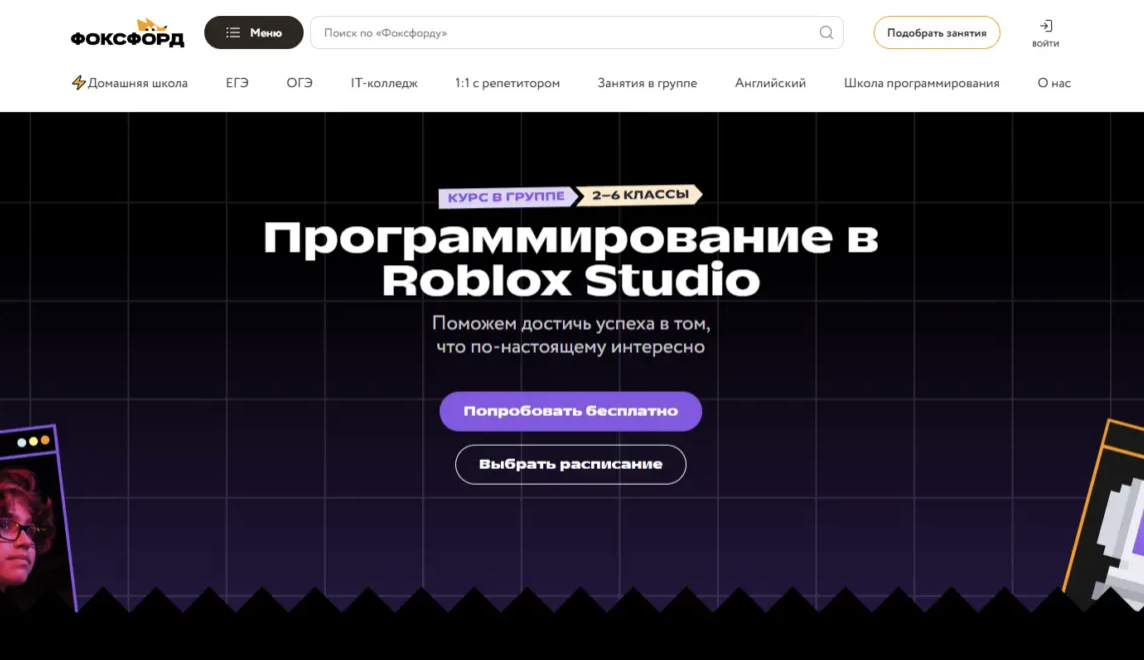Focus the Поиск по «Фоксфорду» search field
The image size is (1144, 660).
point(576,33)
